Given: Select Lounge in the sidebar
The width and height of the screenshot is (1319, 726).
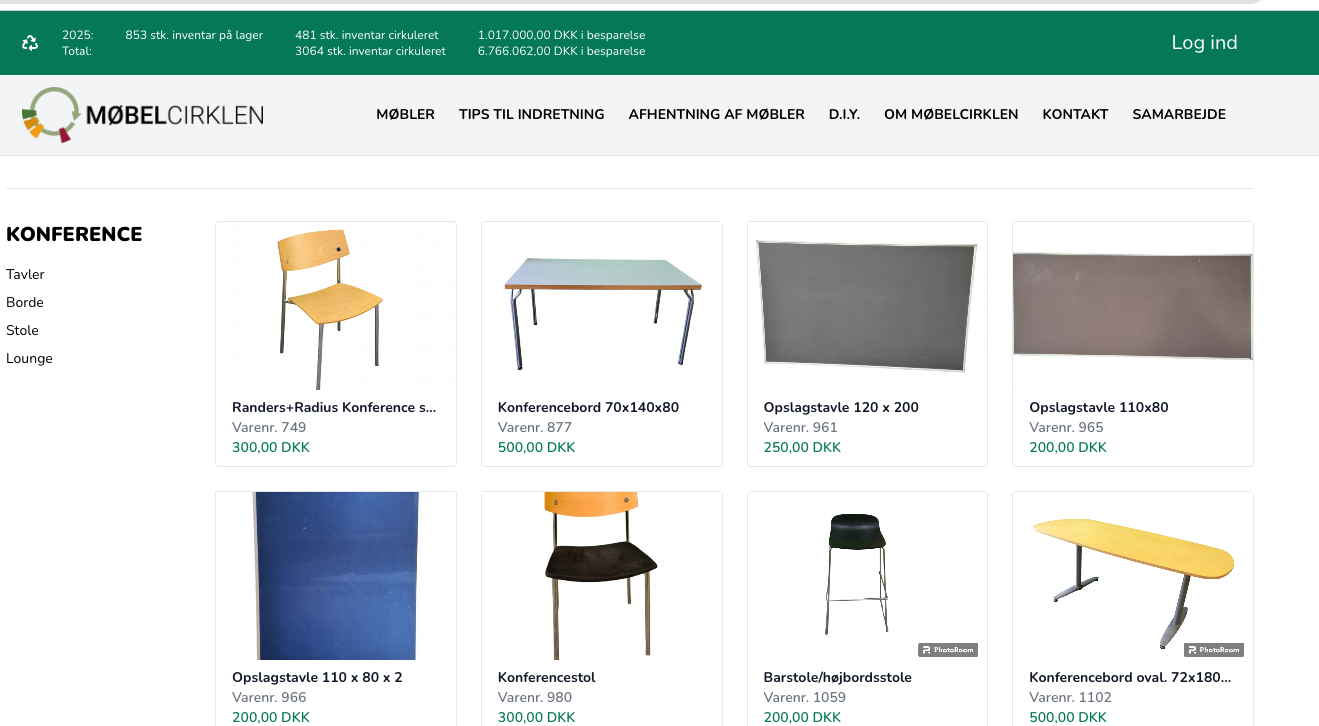Looking at the screenshot, I should (29, 358).
